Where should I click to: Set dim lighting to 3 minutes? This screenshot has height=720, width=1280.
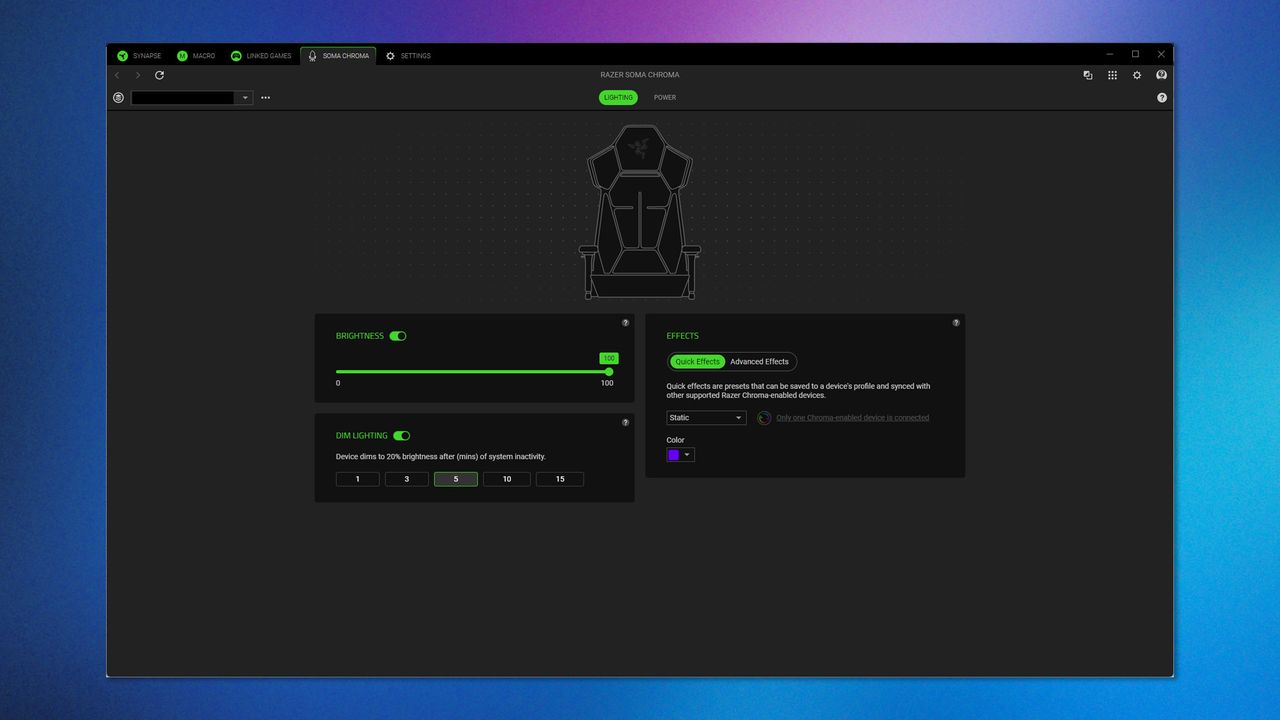click(407, 479)
